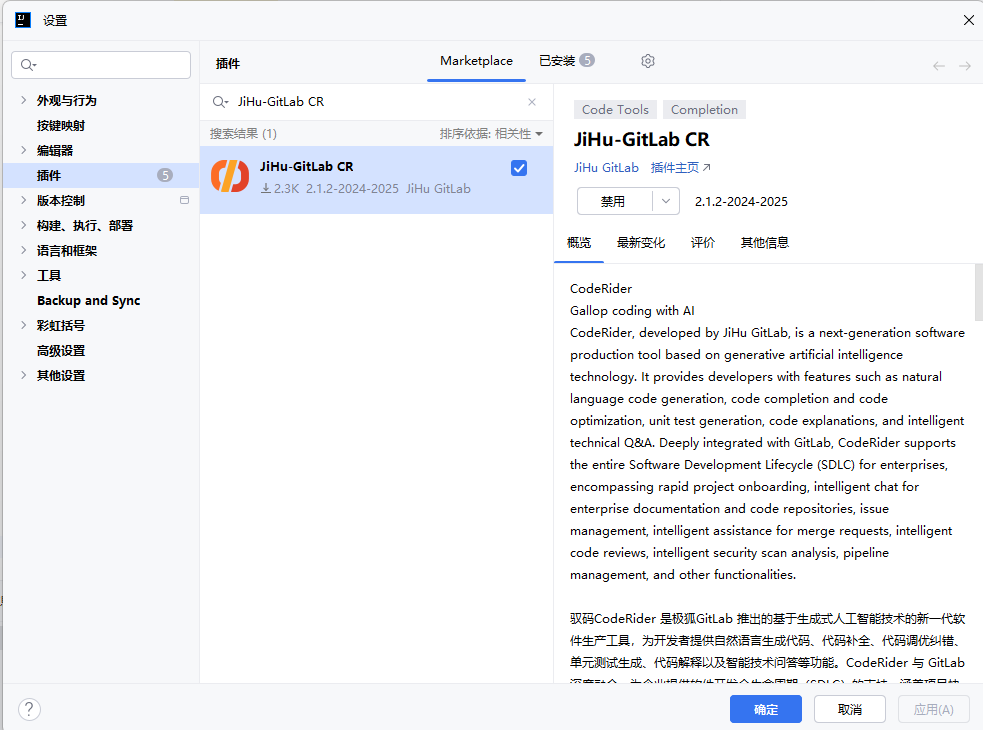Click the installed count badge
983x730 pixels.
coord(587,60)
